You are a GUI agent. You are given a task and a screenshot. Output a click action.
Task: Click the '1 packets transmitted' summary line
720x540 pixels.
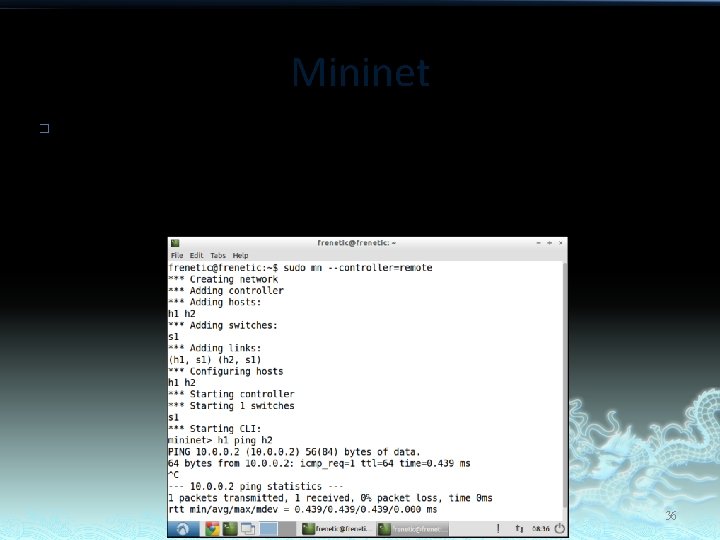pos(331,498)
